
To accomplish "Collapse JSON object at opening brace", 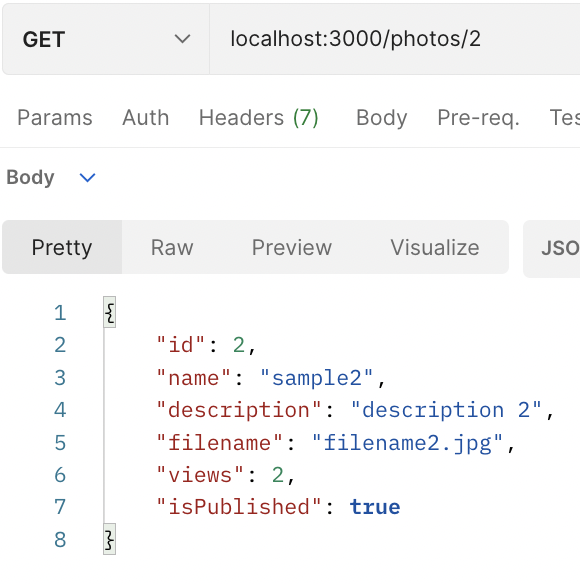I will coord(110,312).
